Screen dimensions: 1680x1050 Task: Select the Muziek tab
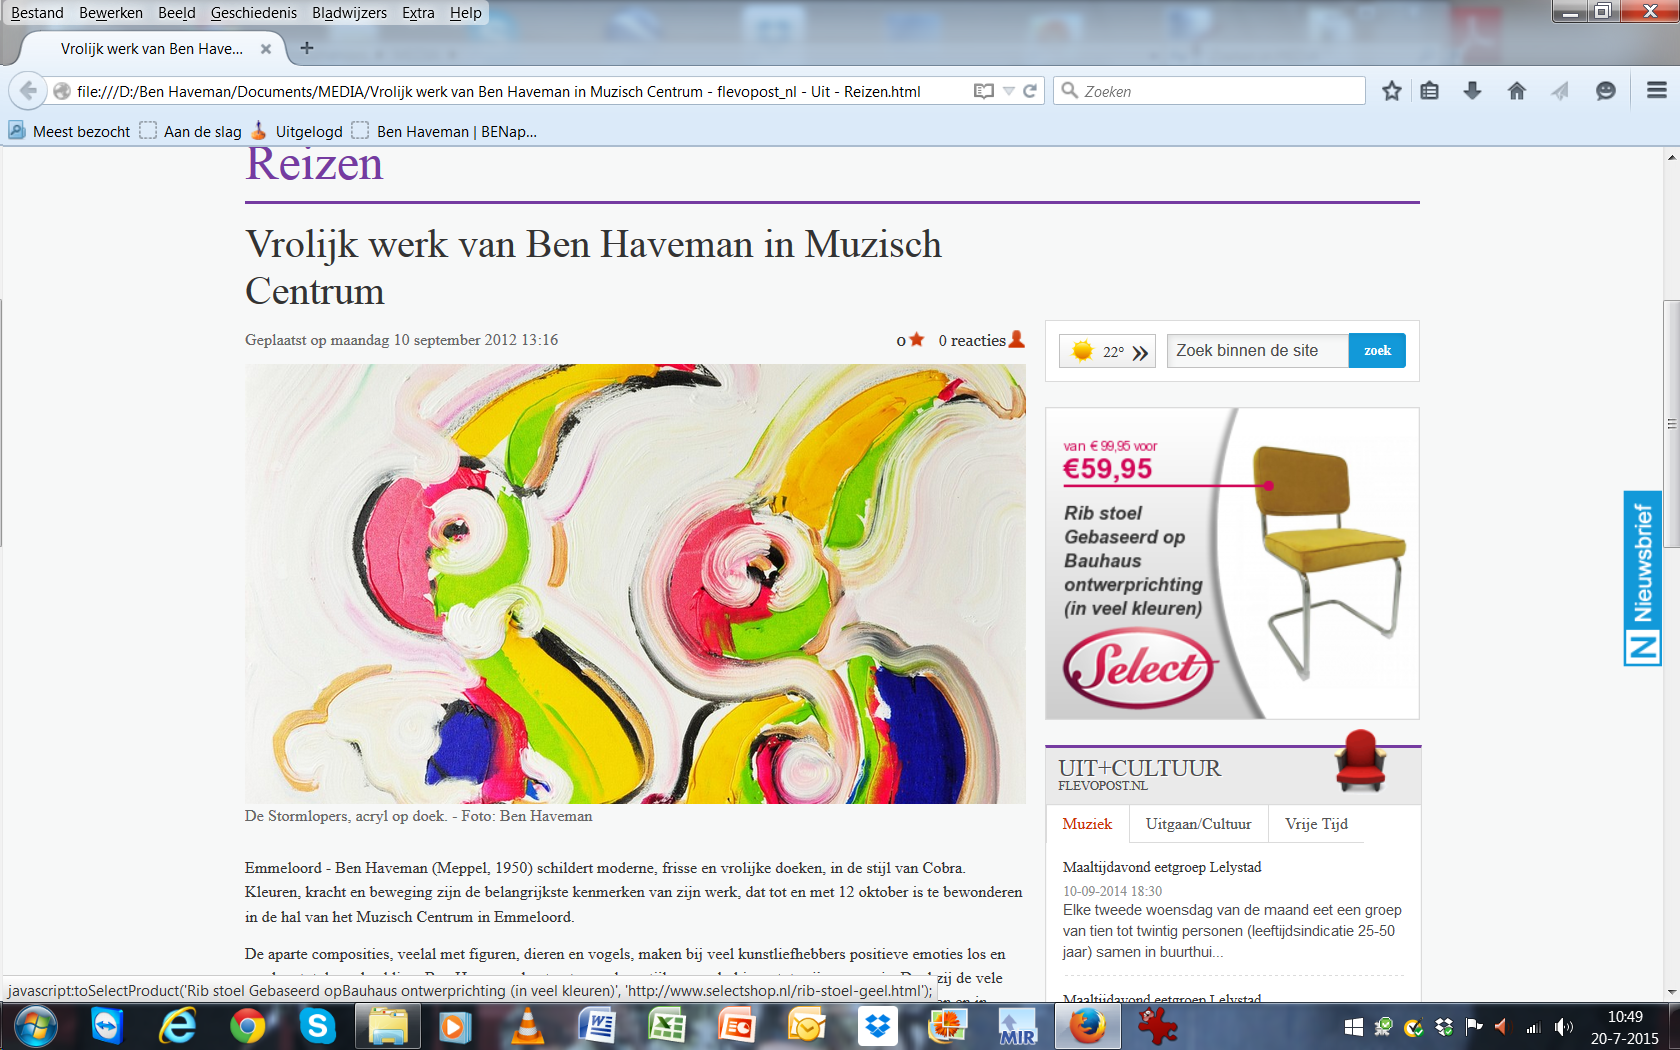coord(1087,824)
